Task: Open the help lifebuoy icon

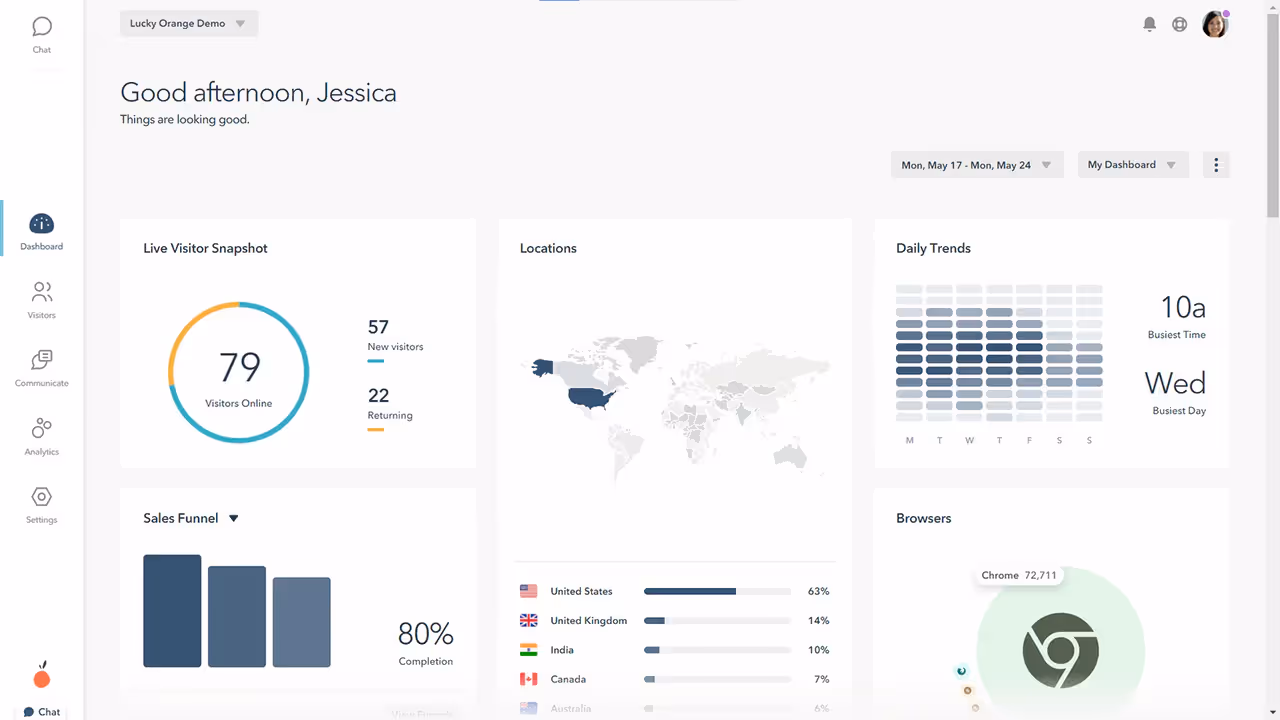Action: pos(1180,24)
